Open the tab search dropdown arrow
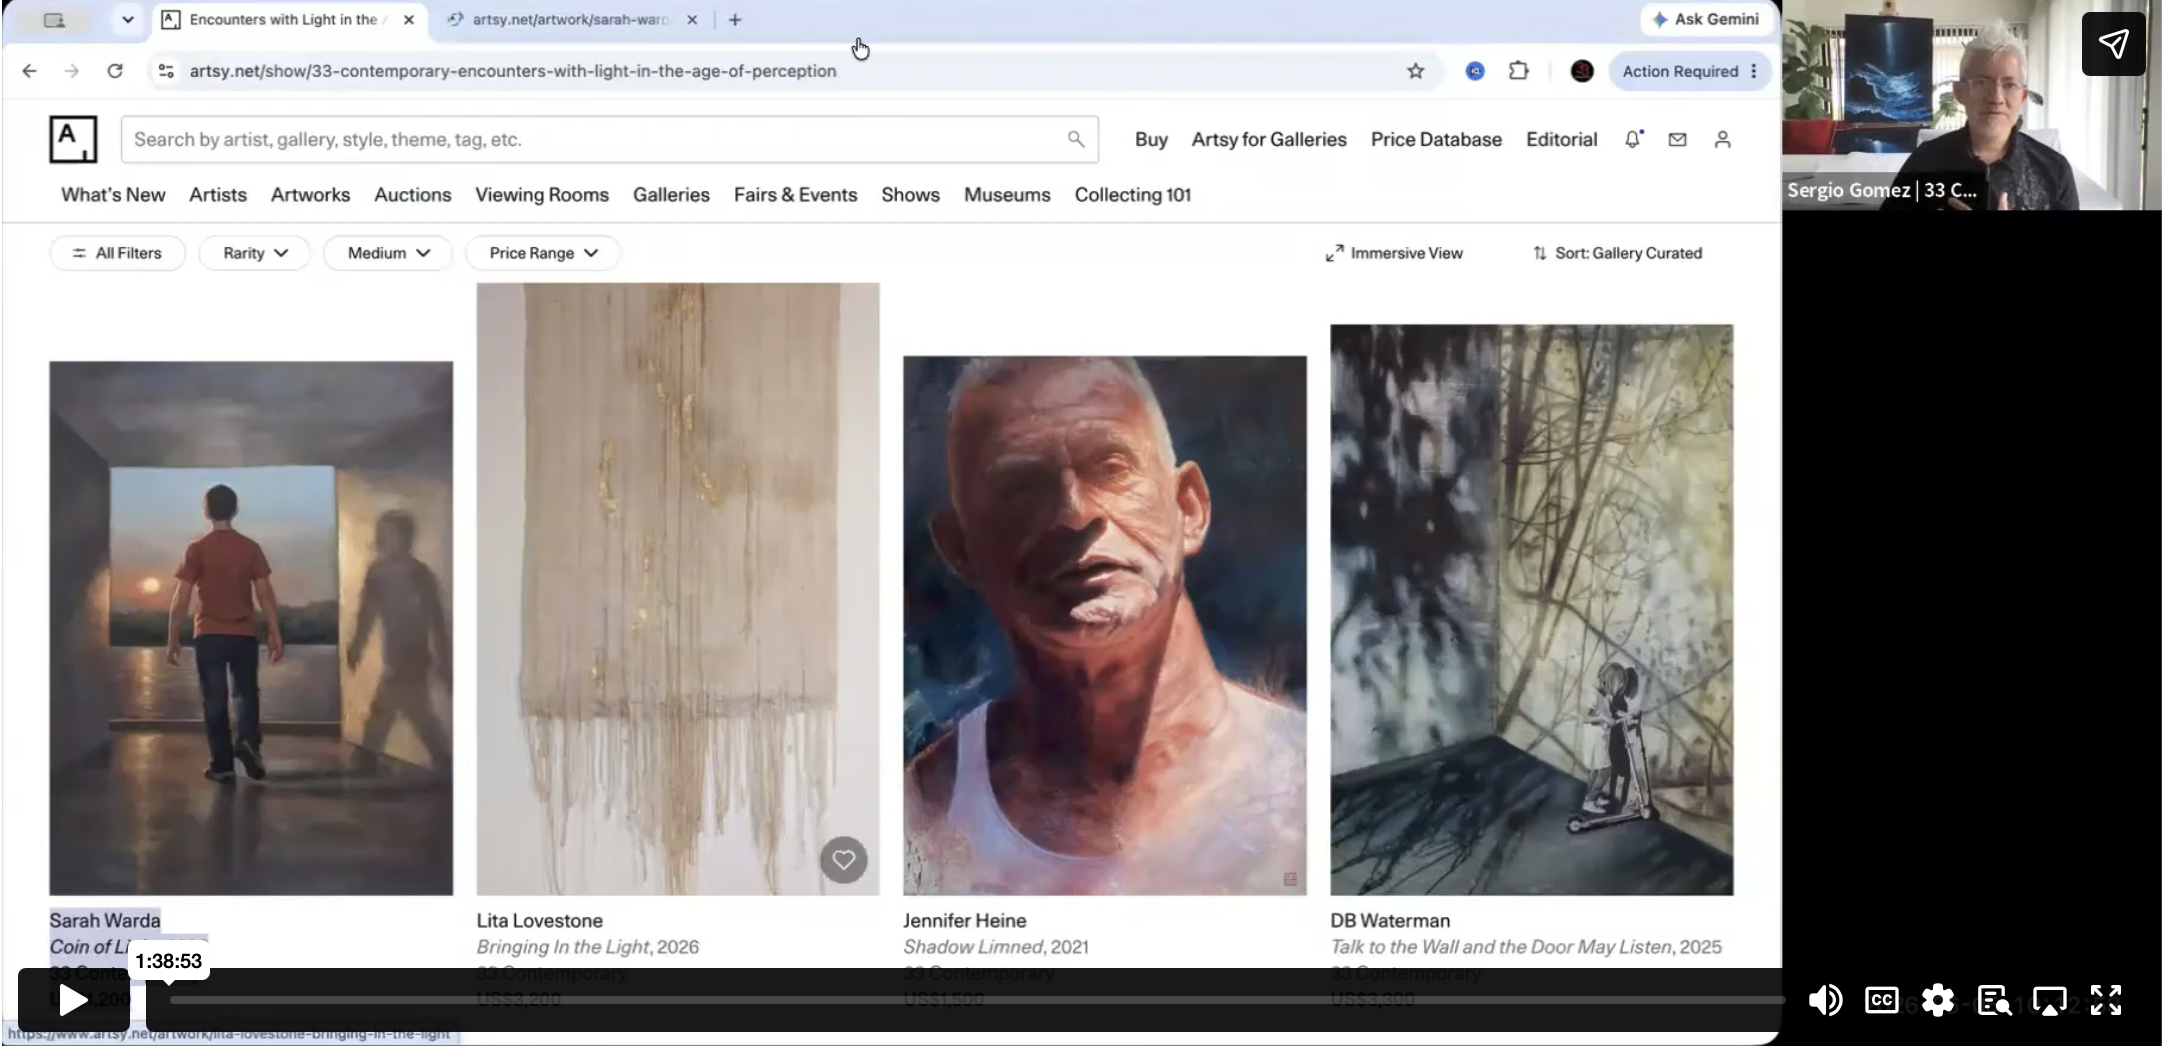The height and width of the screenshot is (1046, 2164). coord(127,20)
